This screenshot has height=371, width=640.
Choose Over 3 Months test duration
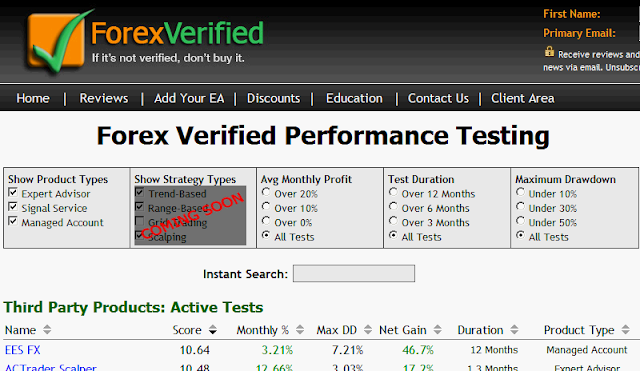pos(393,220)
